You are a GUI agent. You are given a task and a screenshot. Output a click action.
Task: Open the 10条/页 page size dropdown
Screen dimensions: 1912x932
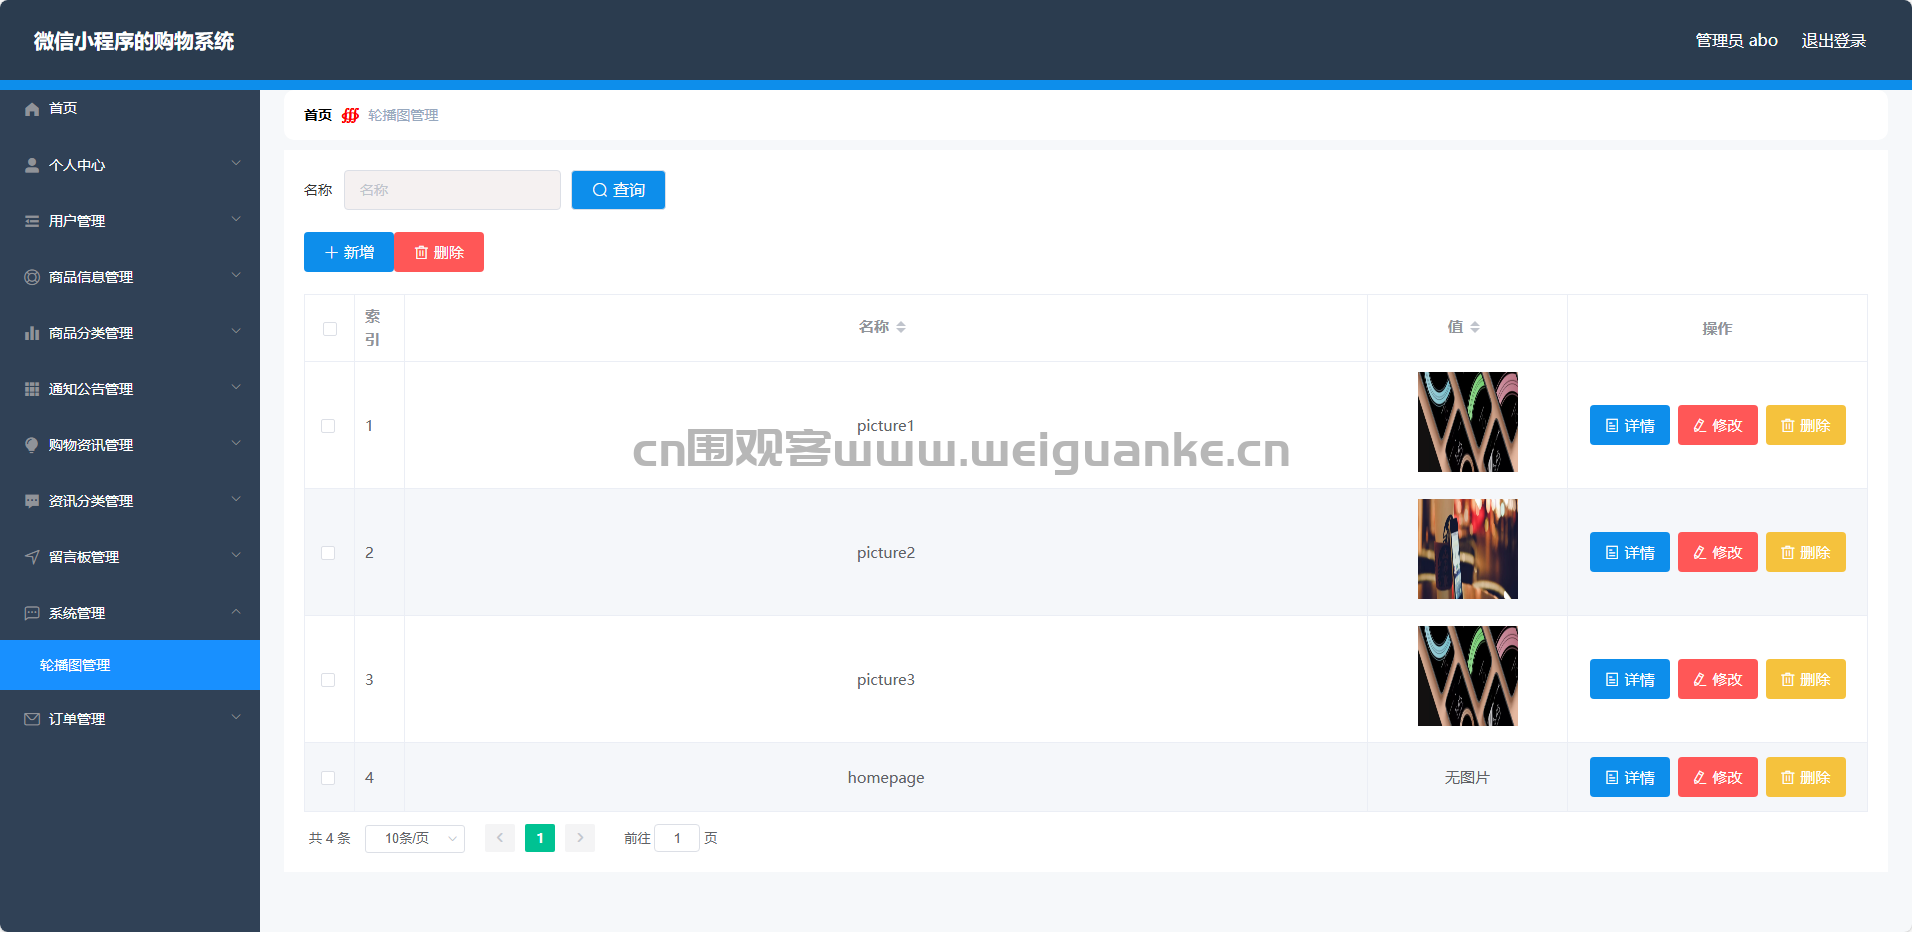coord(415,838)
